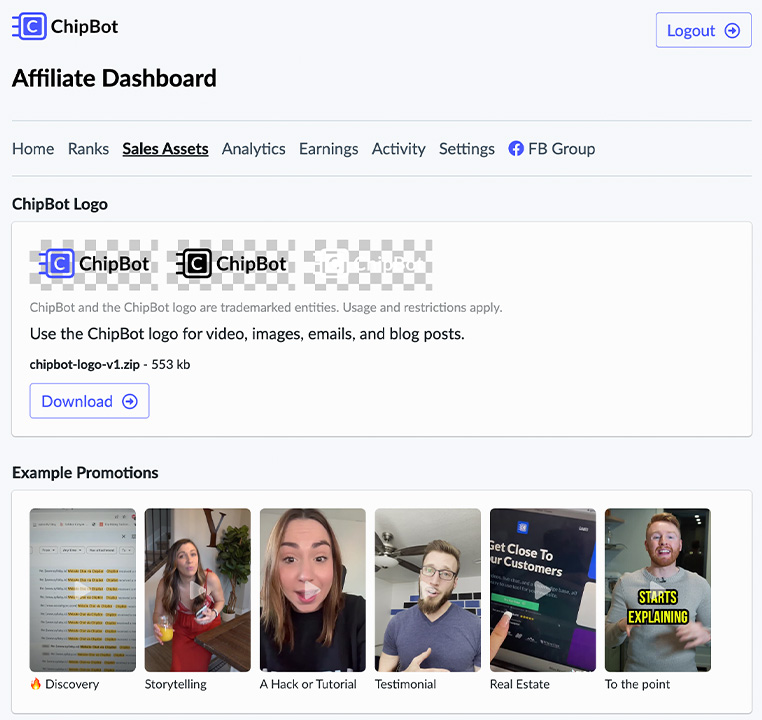
Task: Play the To the point video
Action: point(658,590)
